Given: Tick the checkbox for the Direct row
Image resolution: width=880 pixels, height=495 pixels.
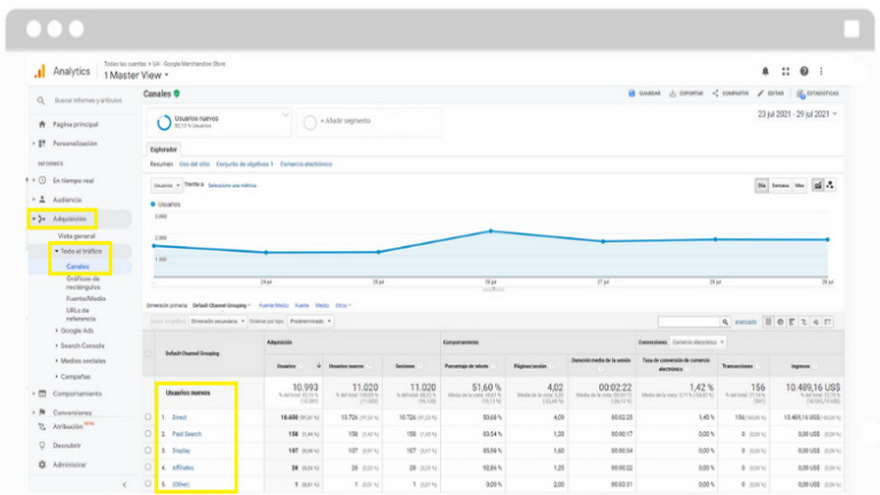Looking at the screenshot, I should click(148, 417).
